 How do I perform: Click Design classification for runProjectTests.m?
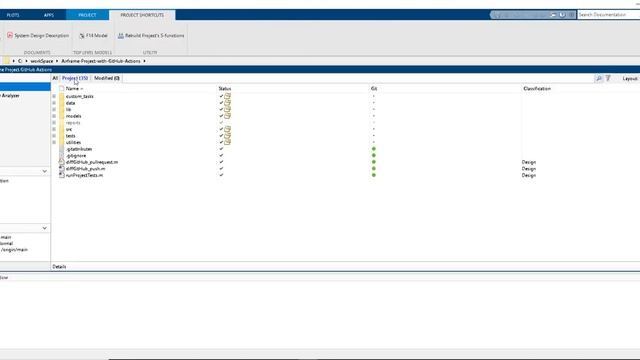(529, 175)
